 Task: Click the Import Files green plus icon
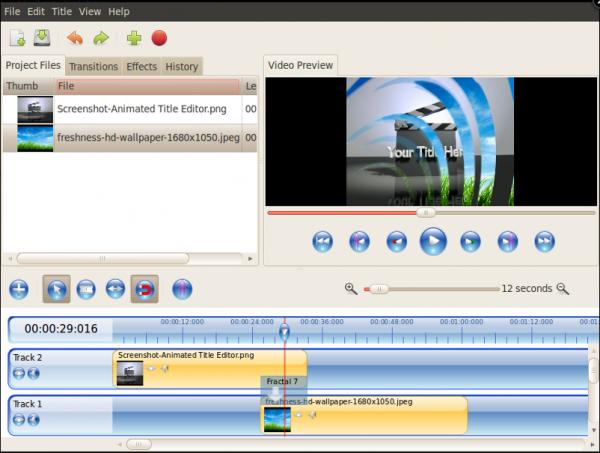(133, 38)
